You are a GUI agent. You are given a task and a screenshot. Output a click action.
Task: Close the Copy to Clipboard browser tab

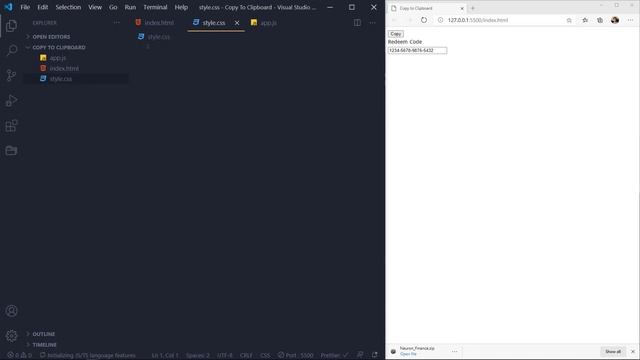click(x=462, y=8)
